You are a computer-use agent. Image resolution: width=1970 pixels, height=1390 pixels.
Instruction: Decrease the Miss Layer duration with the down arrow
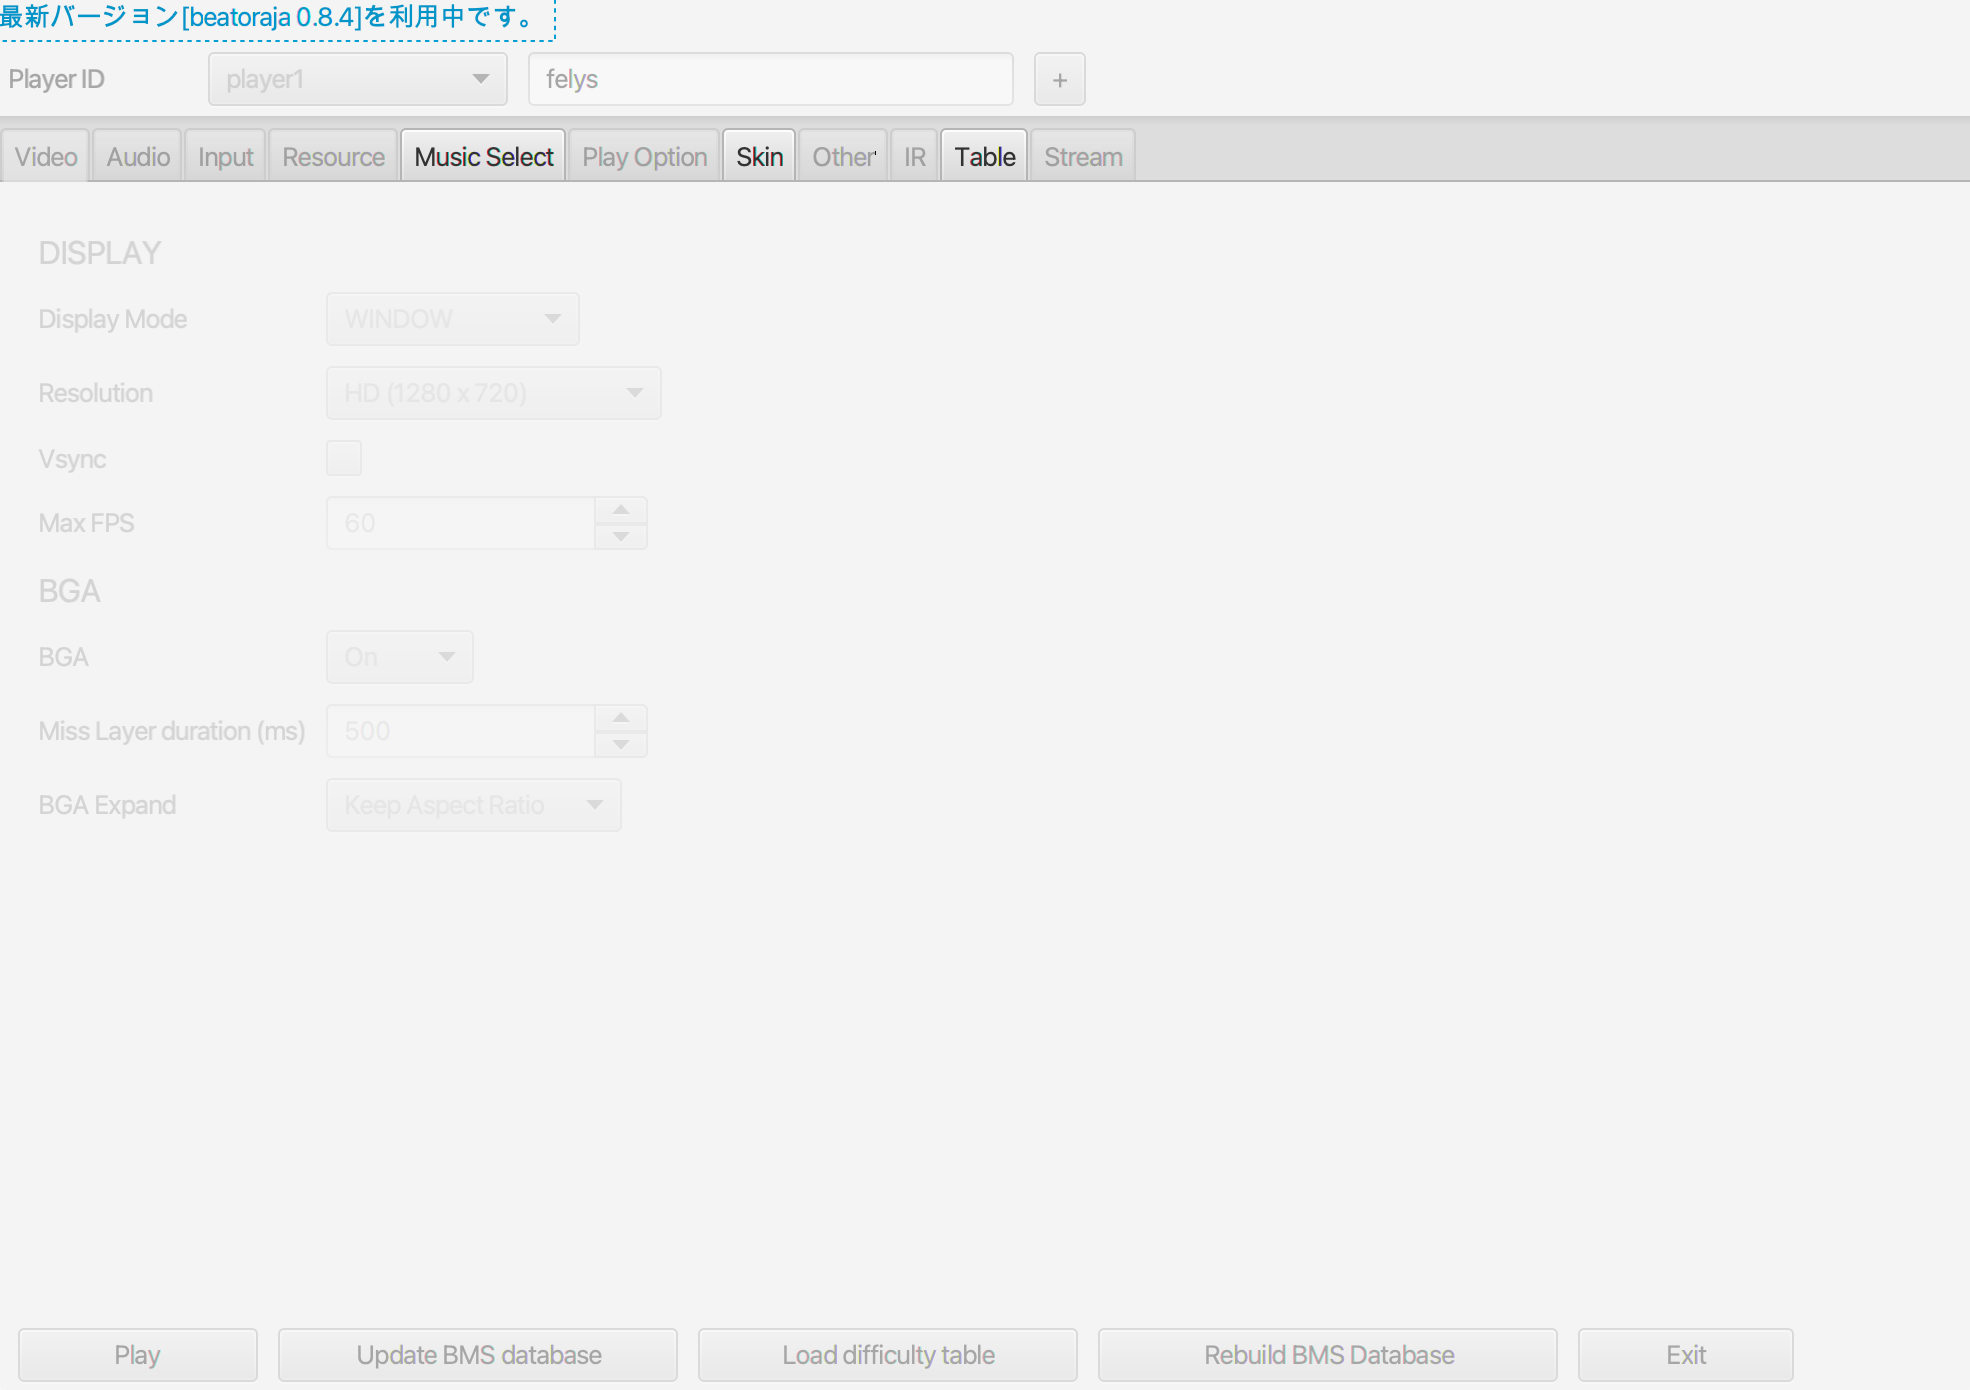(x=621, y=745)
